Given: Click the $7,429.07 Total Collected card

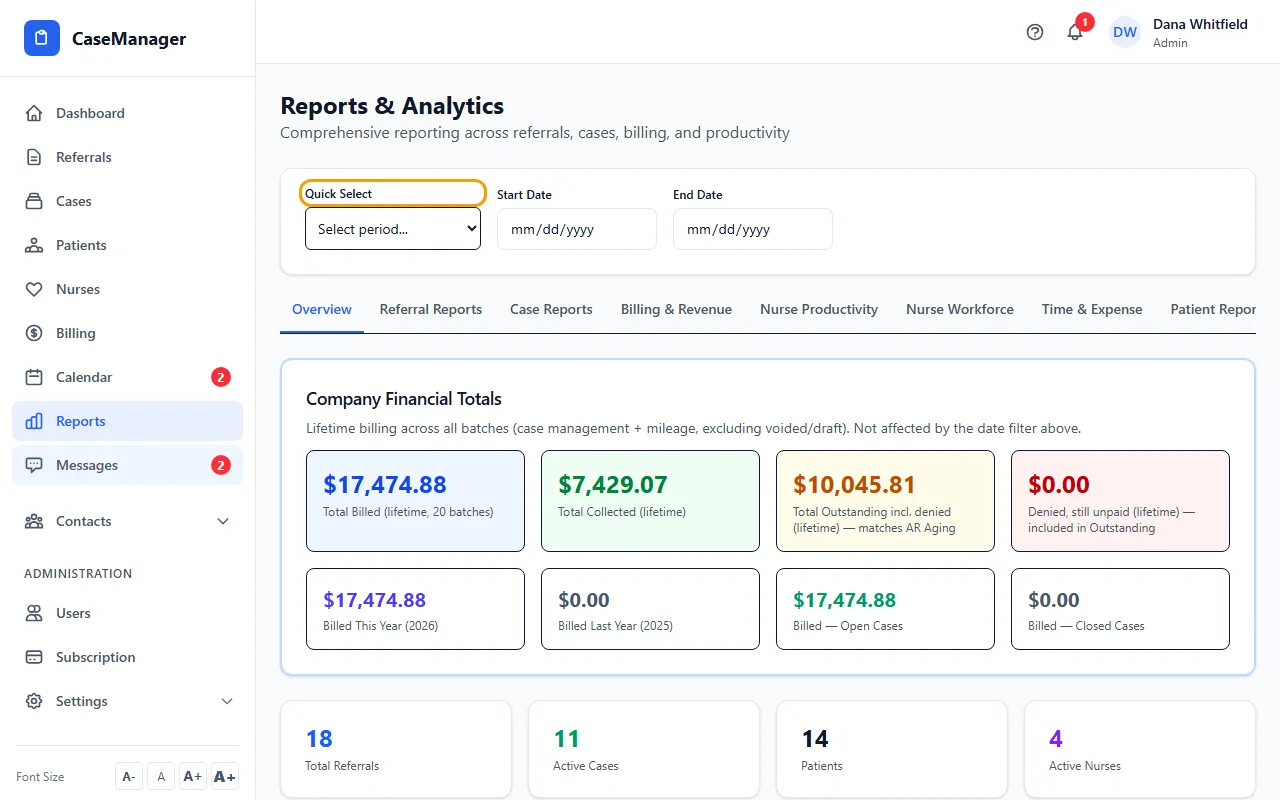Looking at the screenshot, I should tap(650, 501).
